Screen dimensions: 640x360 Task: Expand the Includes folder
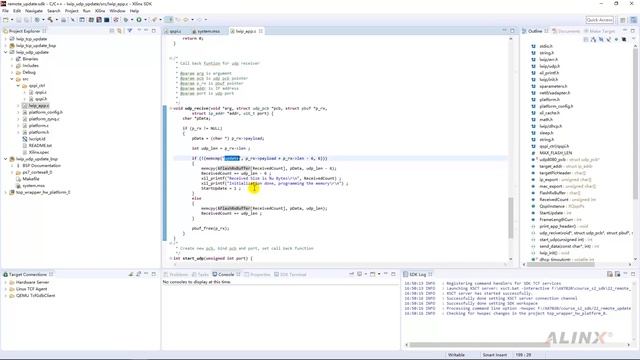tap(12, 66)
